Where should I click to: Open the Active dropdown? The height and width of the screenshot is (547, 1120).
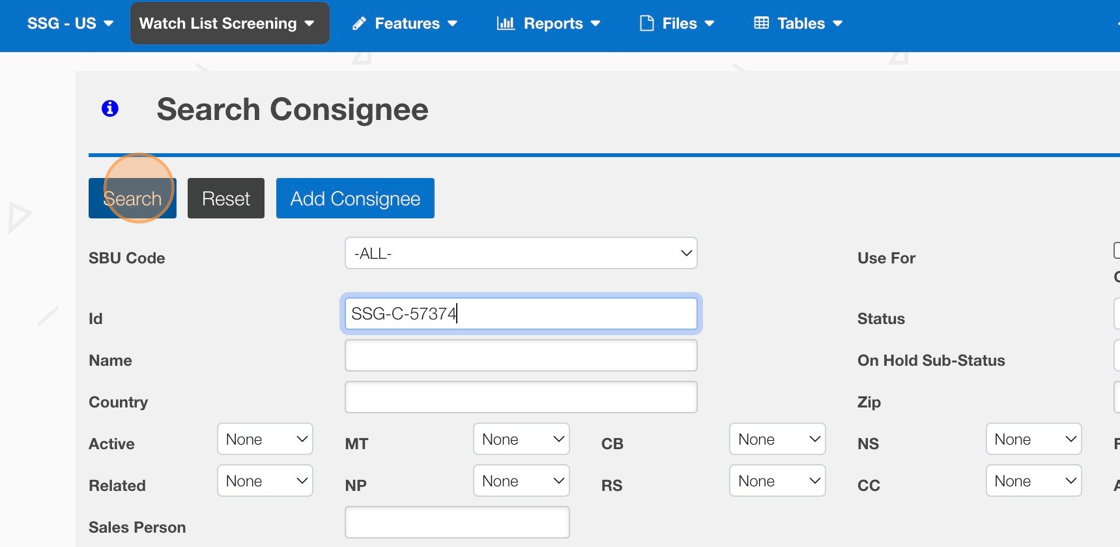pyautogui.click(x=265, y=439)
